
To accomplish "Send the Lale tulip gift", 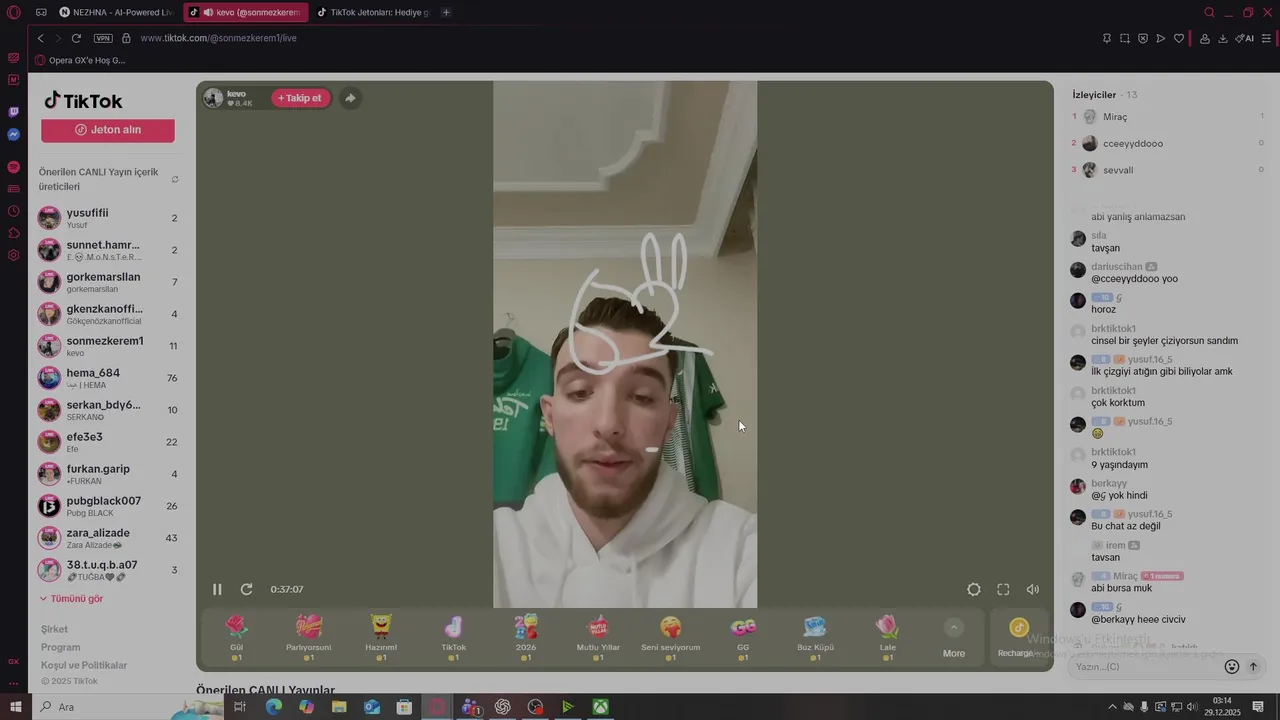I will pos(888,637).
